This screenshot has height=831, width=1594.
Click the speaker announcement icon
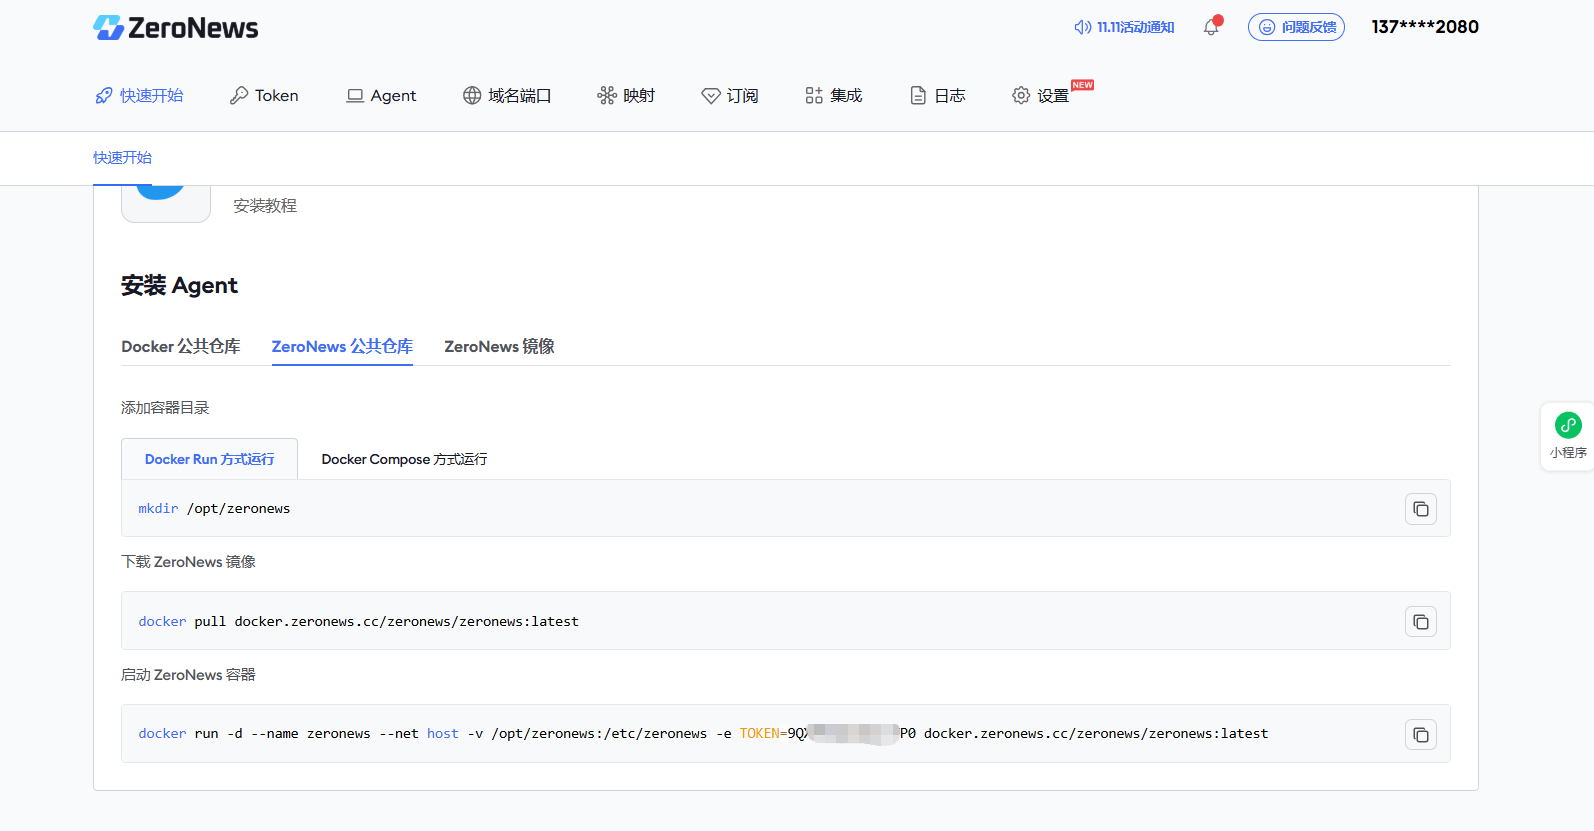pyautogui.click(x=1082, y=27)
